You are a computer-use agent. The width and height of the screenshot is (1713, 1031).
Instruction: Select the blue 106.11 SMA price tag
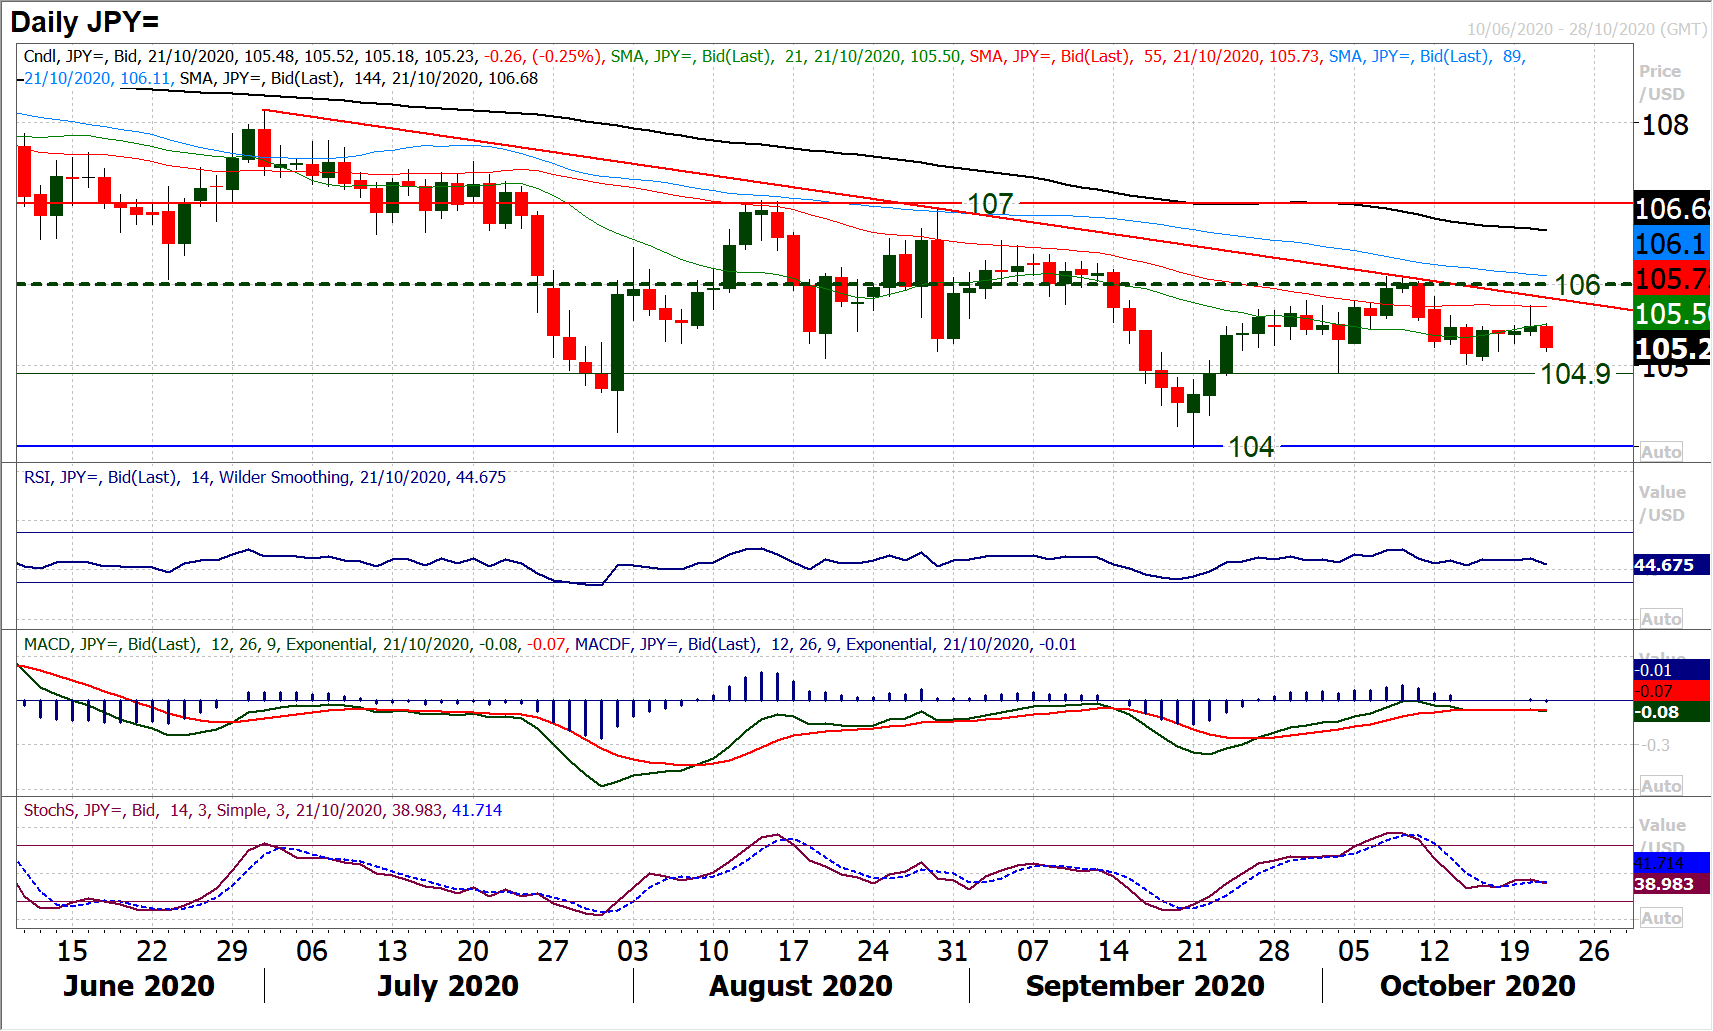(x=1671, y=244)
